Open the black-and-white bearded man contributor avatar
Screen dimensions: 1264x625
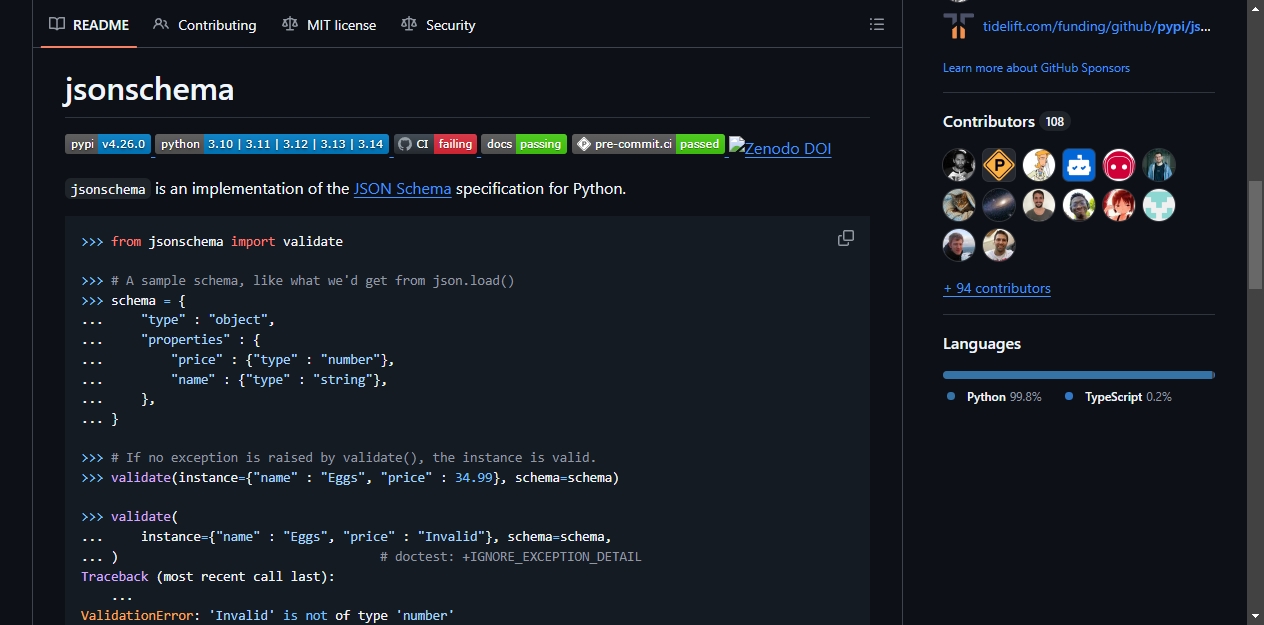pyautogui.click(x=959, y=165)
